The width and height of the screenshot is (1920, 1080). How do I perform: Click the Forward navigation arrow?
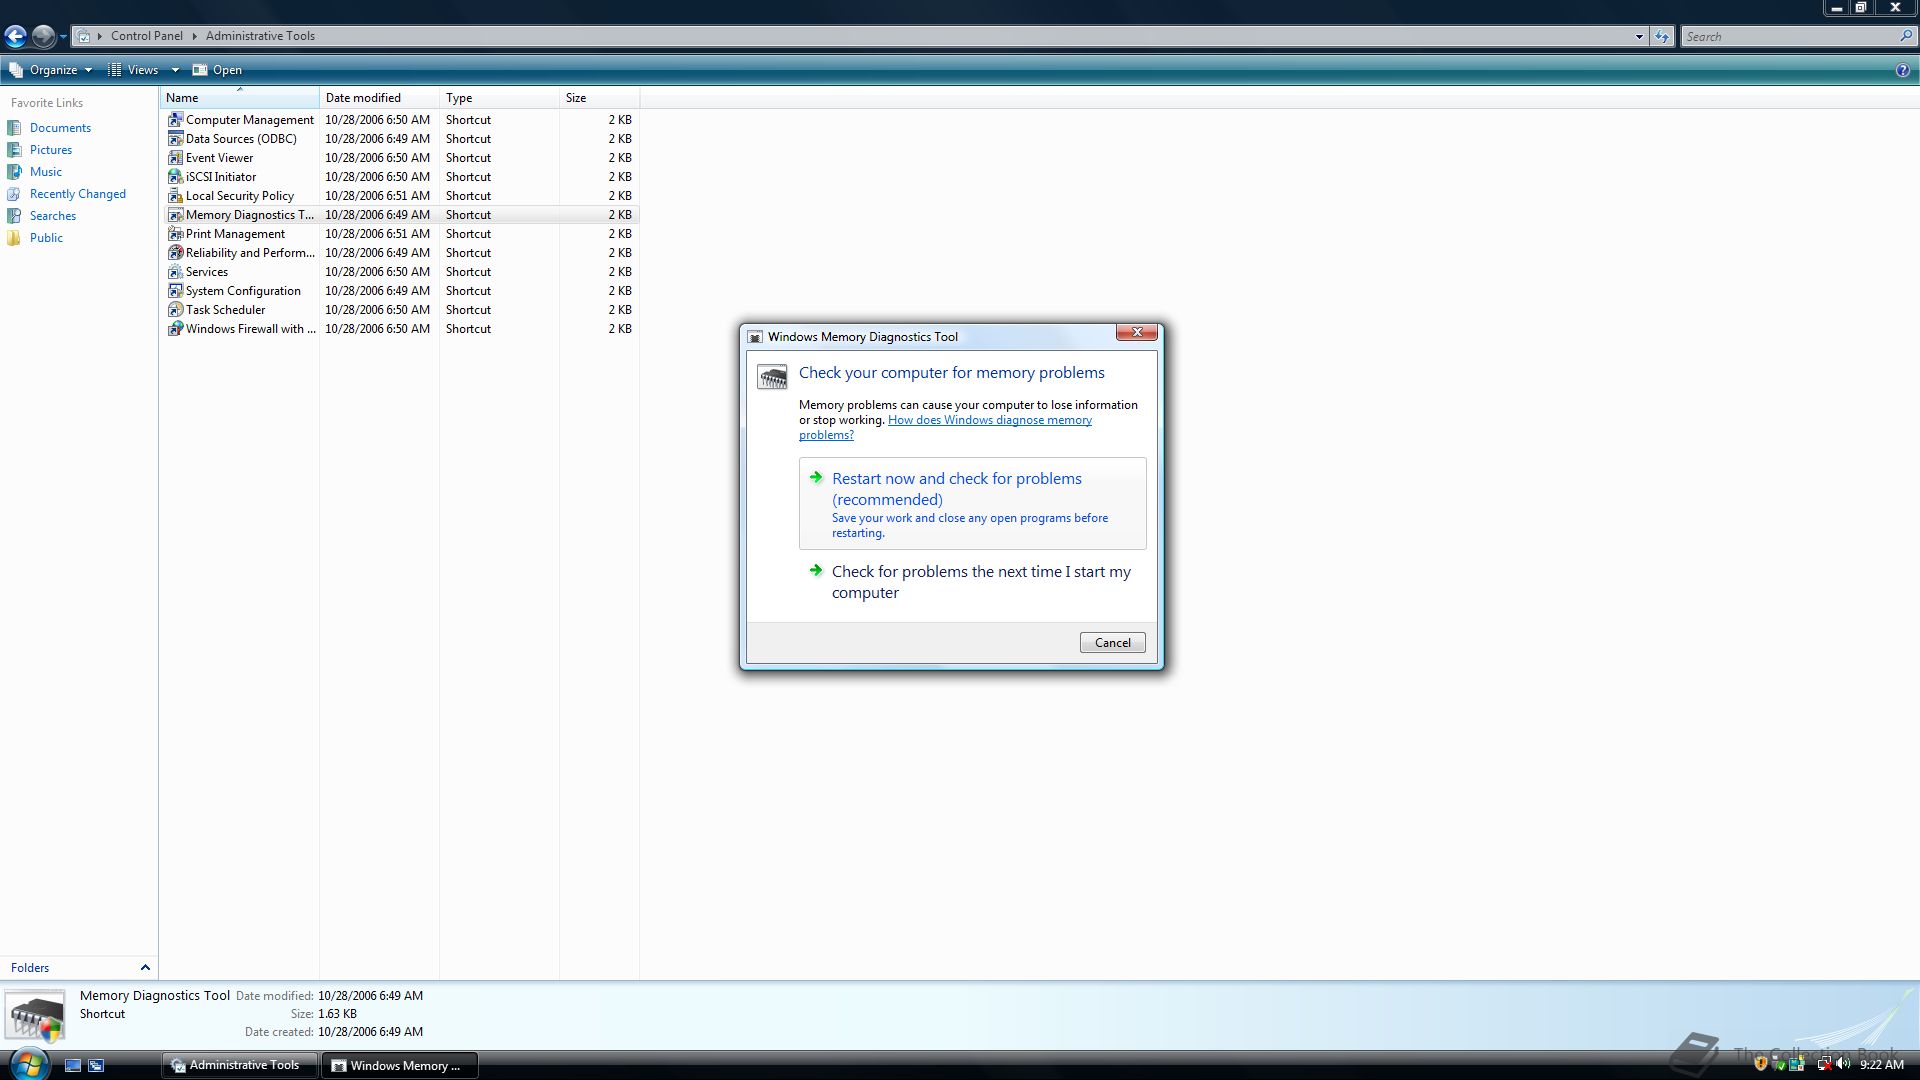(x=43, y=36)
